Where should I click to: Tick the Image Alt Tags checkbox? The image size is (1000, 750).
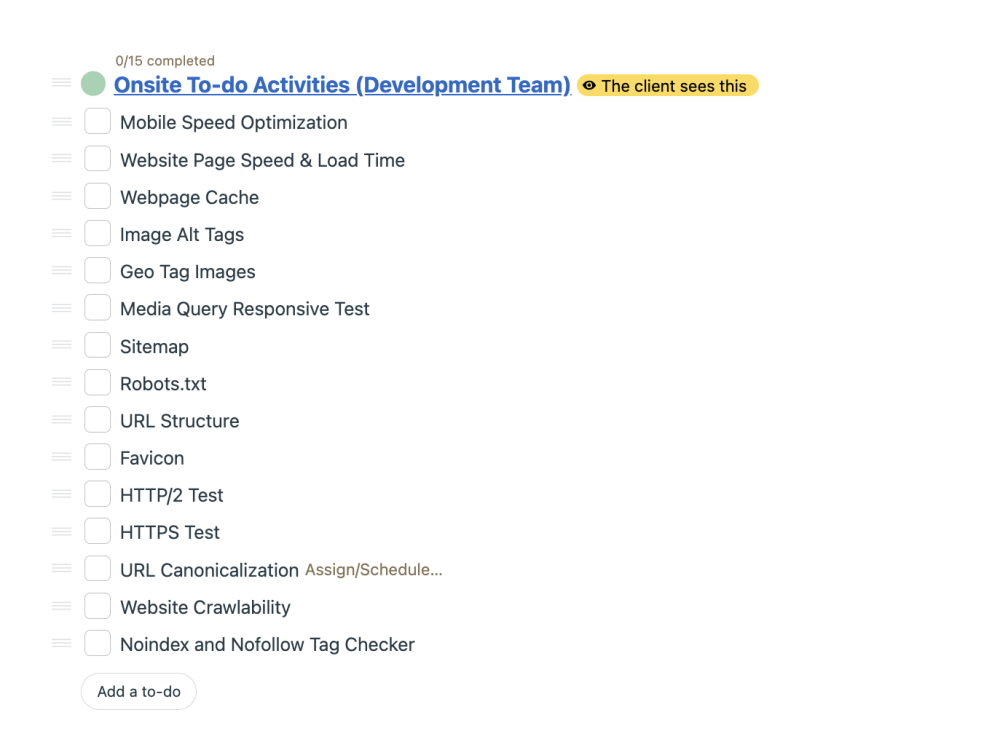tap(98, 233)
